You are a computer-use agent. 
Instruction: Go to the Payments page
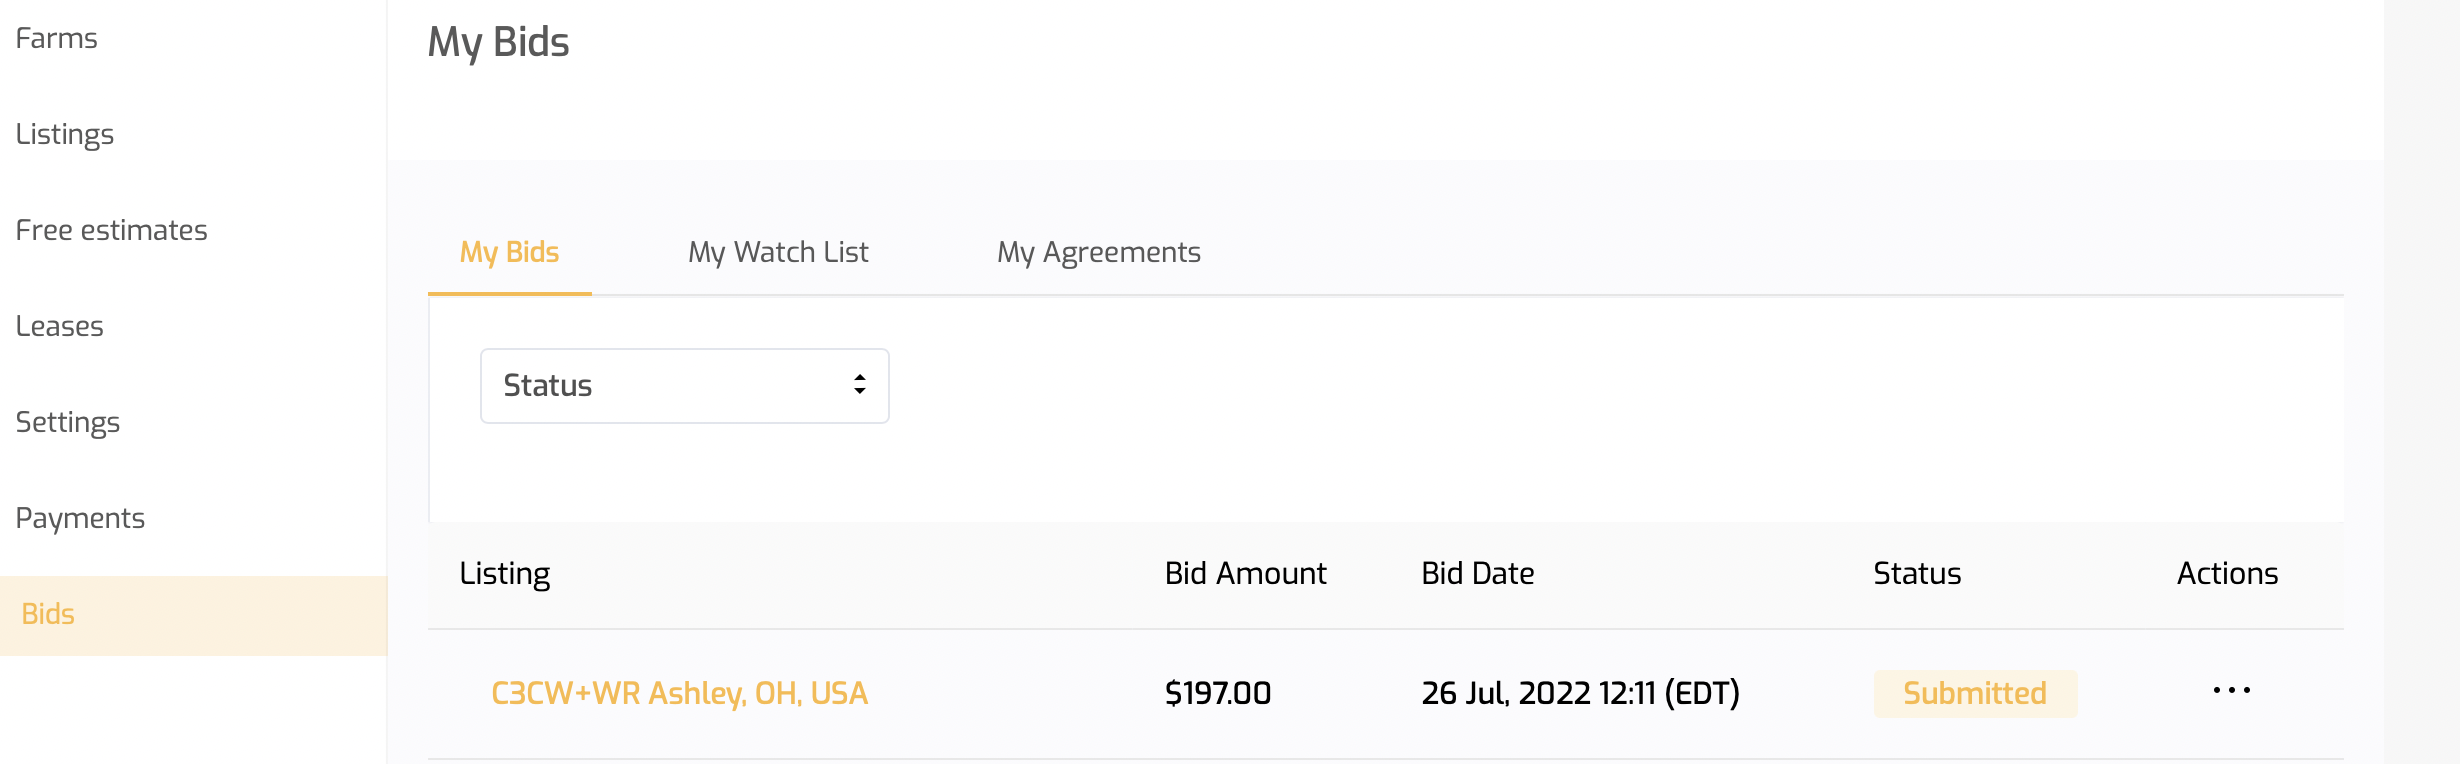[81, 518]
